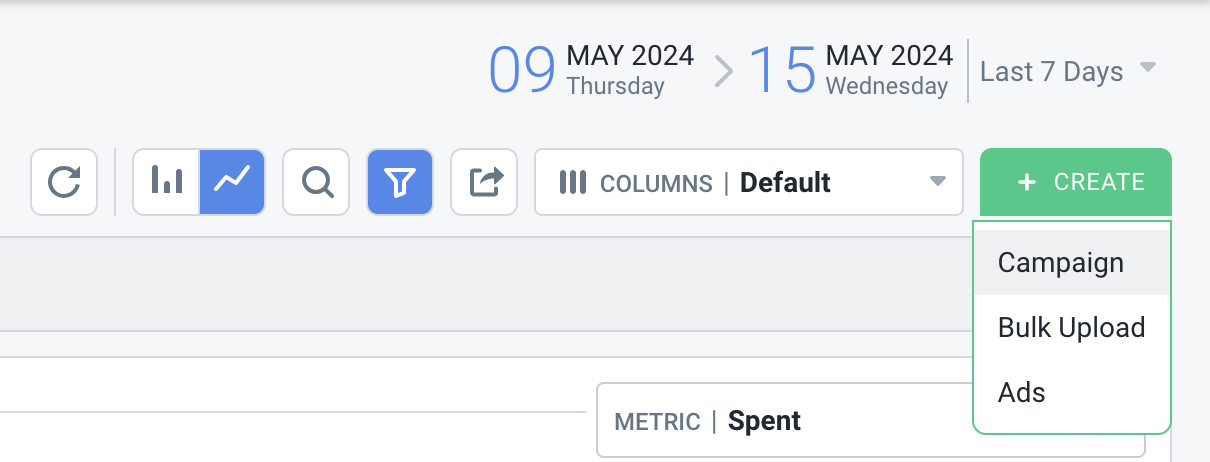Open the search magnifier tool
This screenshot has height=462, width=1210.
pos(316,182)
